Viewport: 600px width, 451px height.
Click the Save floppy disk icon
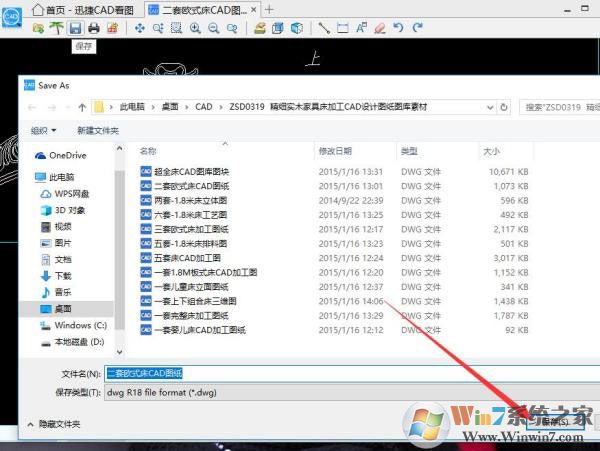click(x=75, y=28)
